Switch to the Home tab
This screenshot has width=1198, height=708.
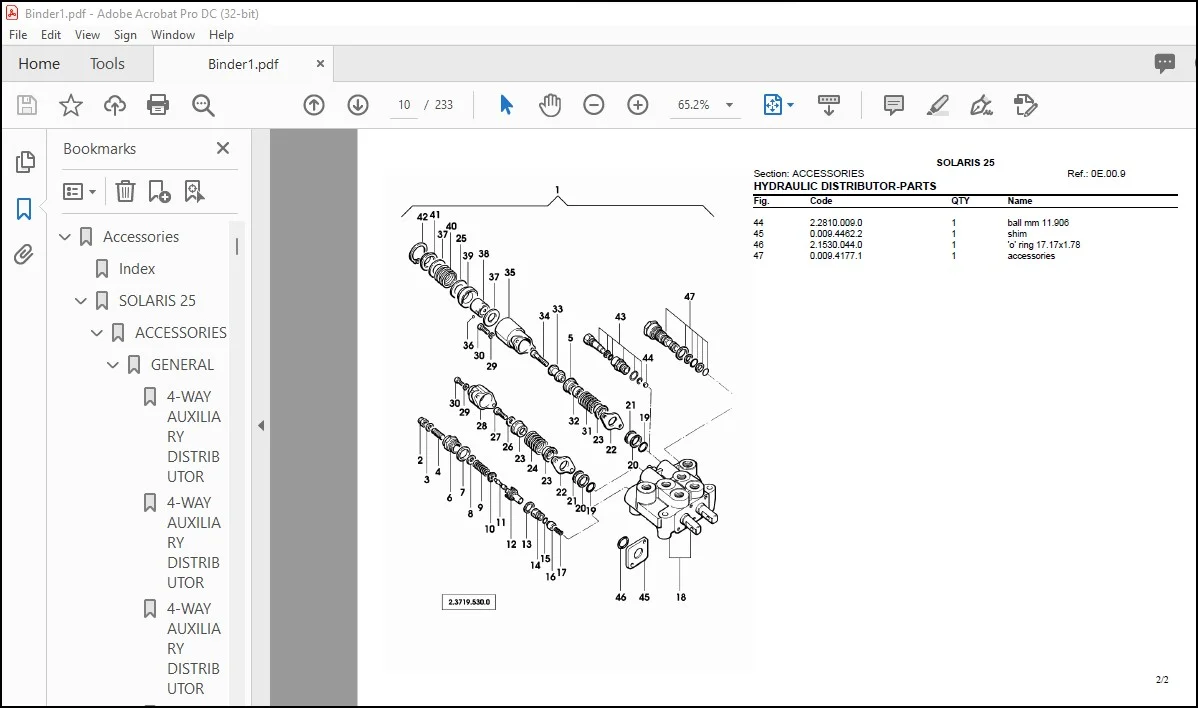point(39,63)
